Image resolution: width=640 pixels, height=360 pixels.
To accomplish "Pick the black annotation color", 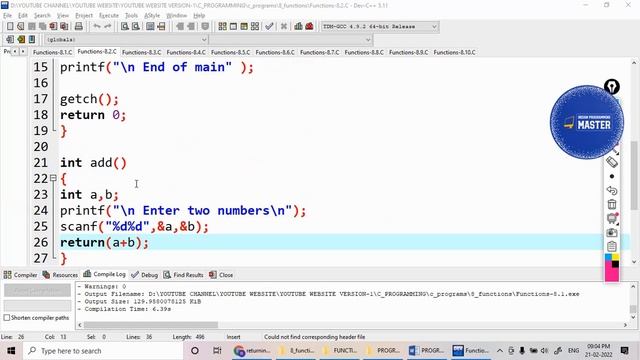I will click(615, 264).
